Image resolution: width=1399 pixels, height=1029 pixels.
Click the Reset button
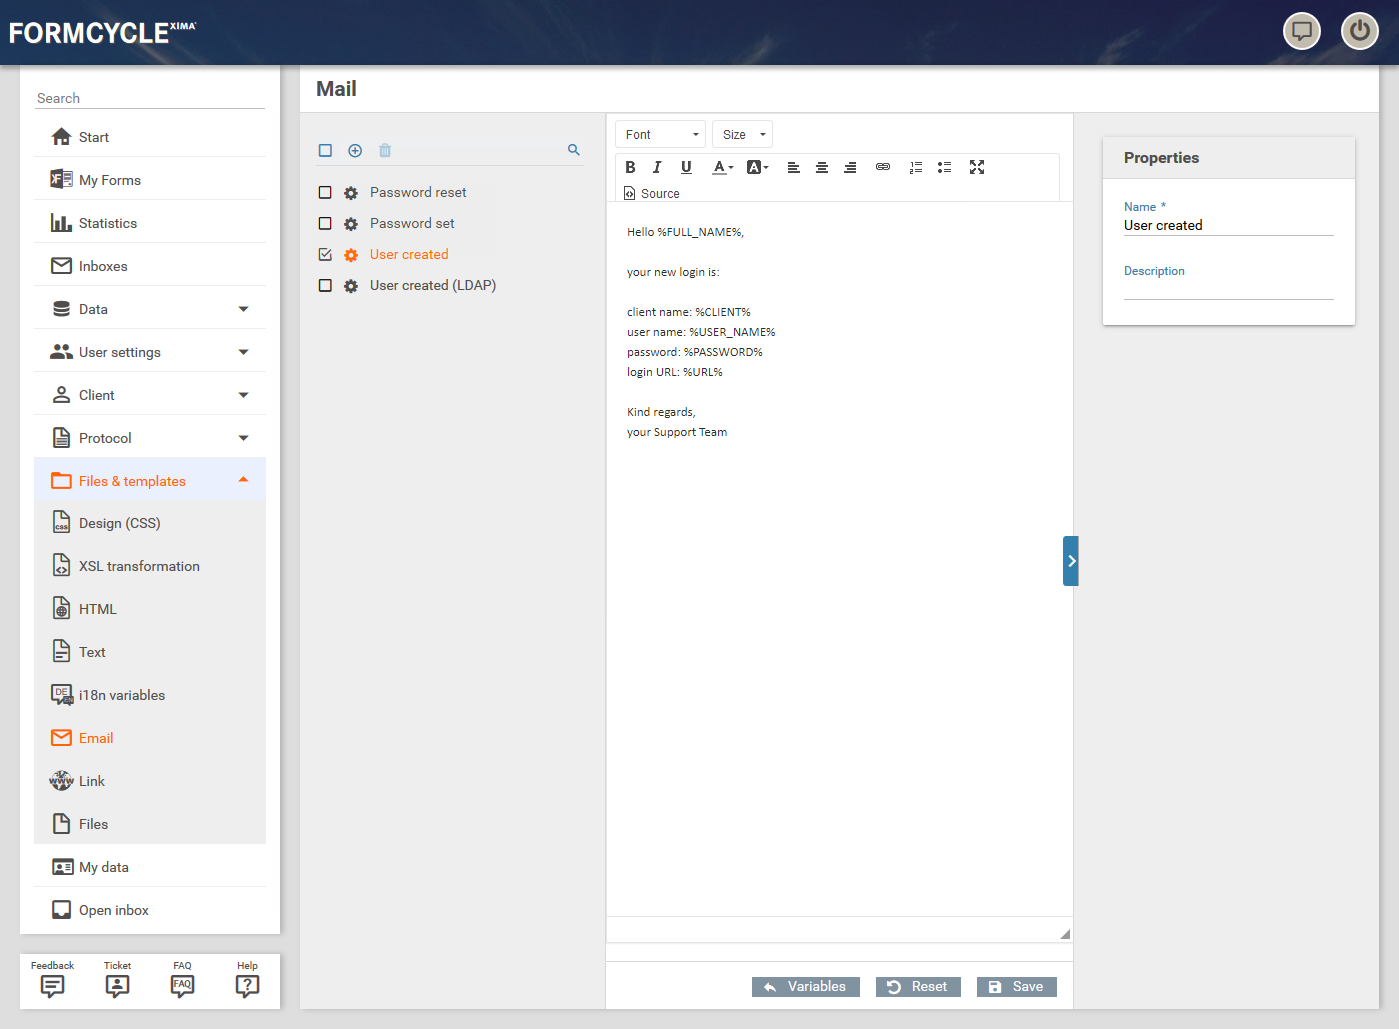[918, 987]
